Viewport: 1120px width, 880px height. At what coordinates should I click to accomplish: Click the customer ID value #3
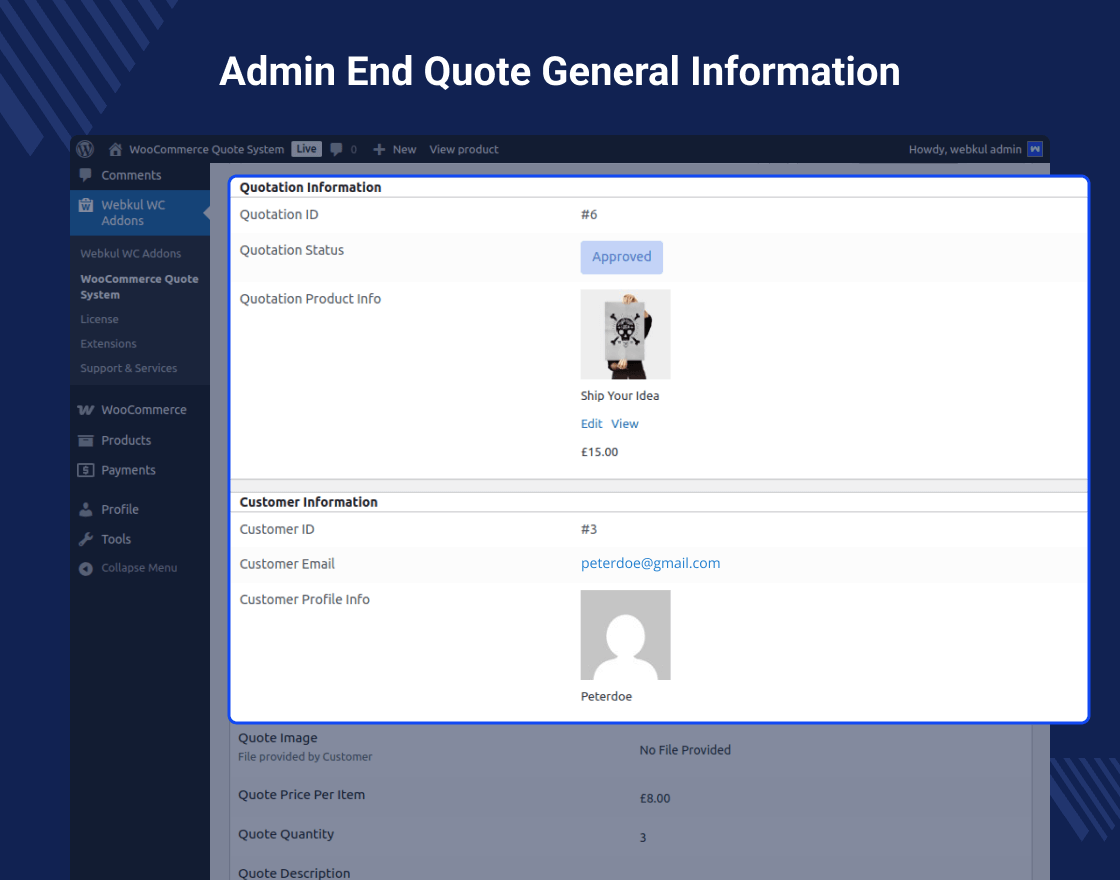pyautogui.click(x=589, y=529)
